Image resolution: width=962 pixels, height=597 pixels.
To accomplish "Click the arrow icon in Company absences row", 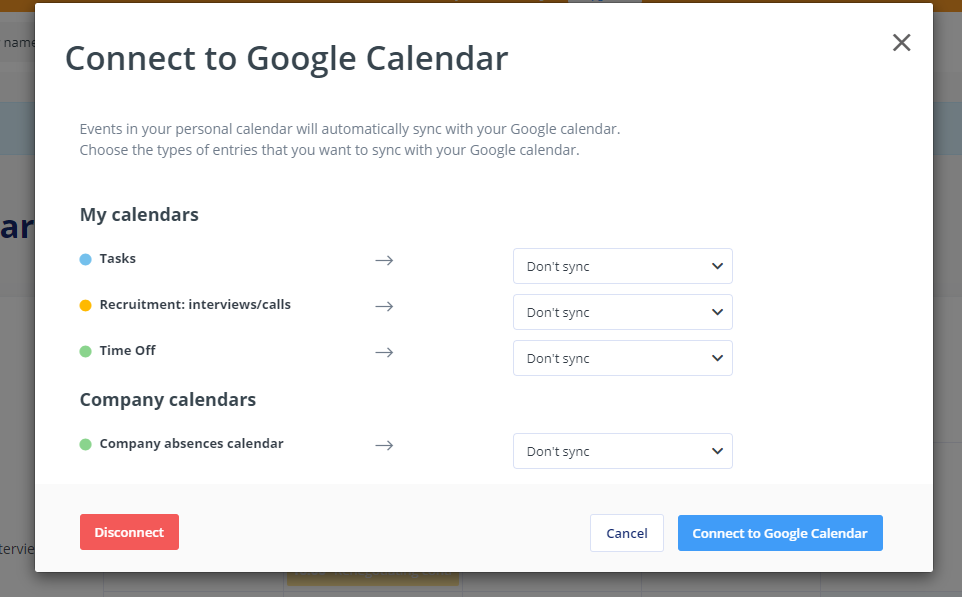I will point(385,446).
